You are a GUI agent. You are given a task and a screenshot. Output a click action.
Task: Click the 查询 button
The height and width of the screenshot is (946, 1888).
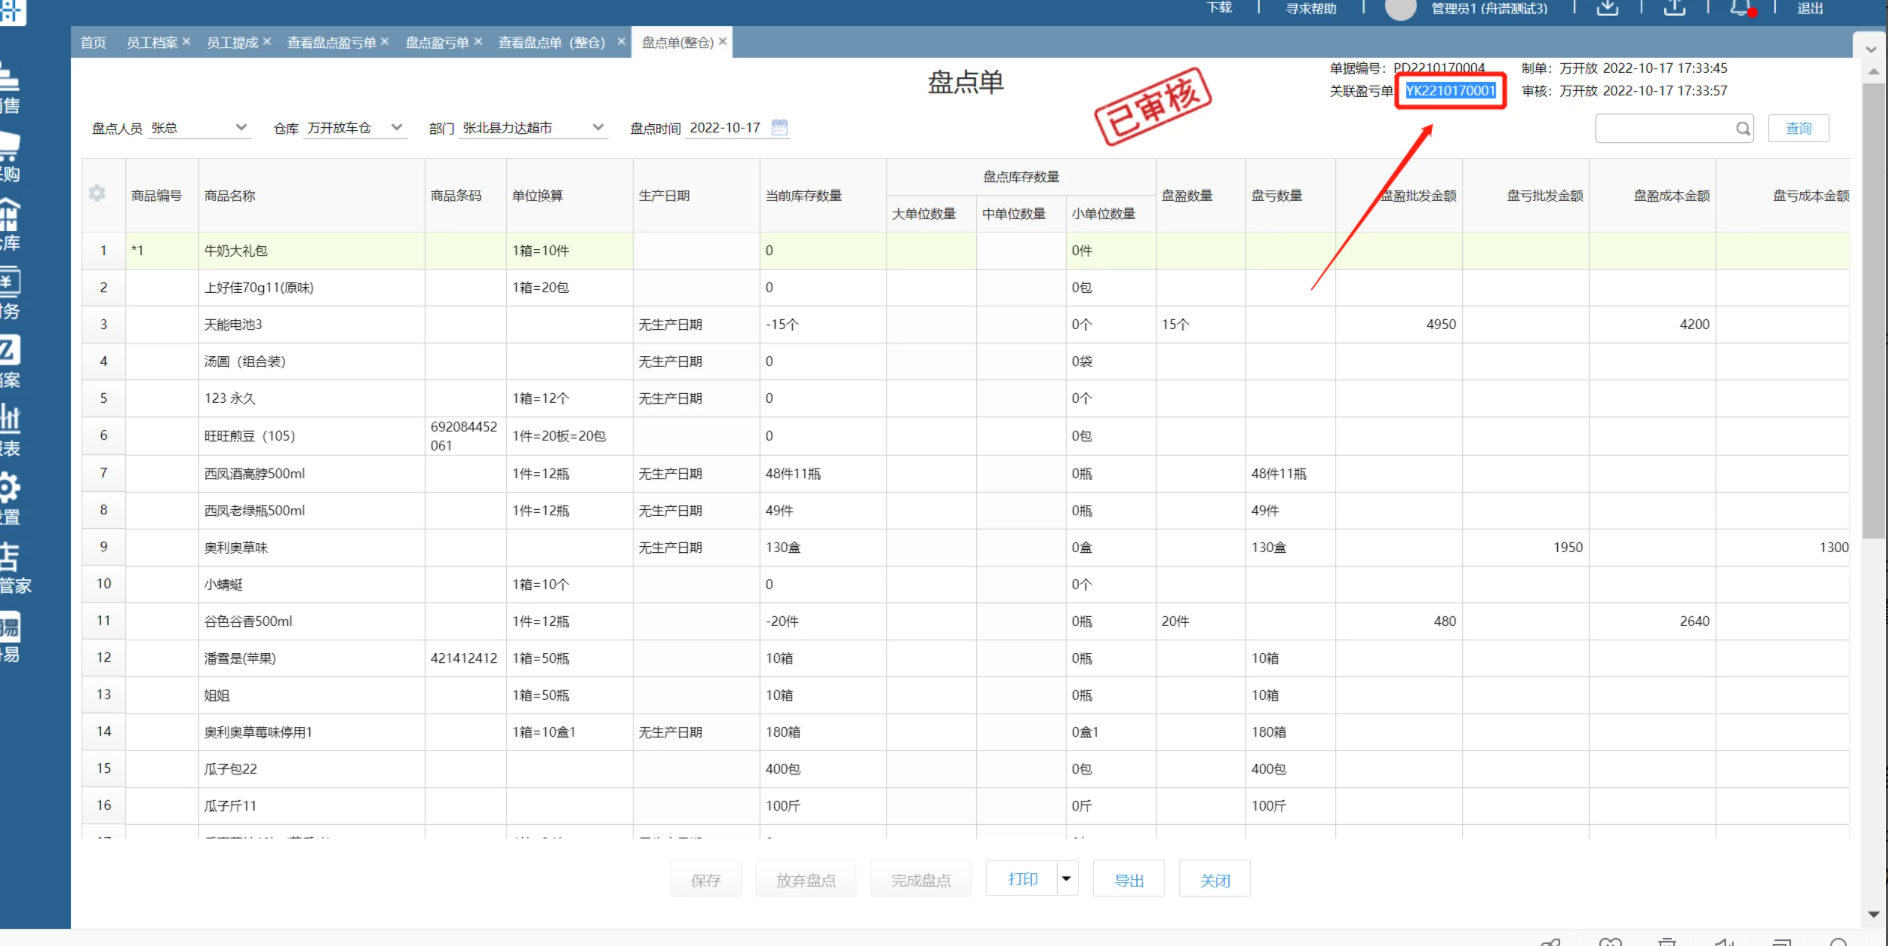click(x=1798, y=129)
